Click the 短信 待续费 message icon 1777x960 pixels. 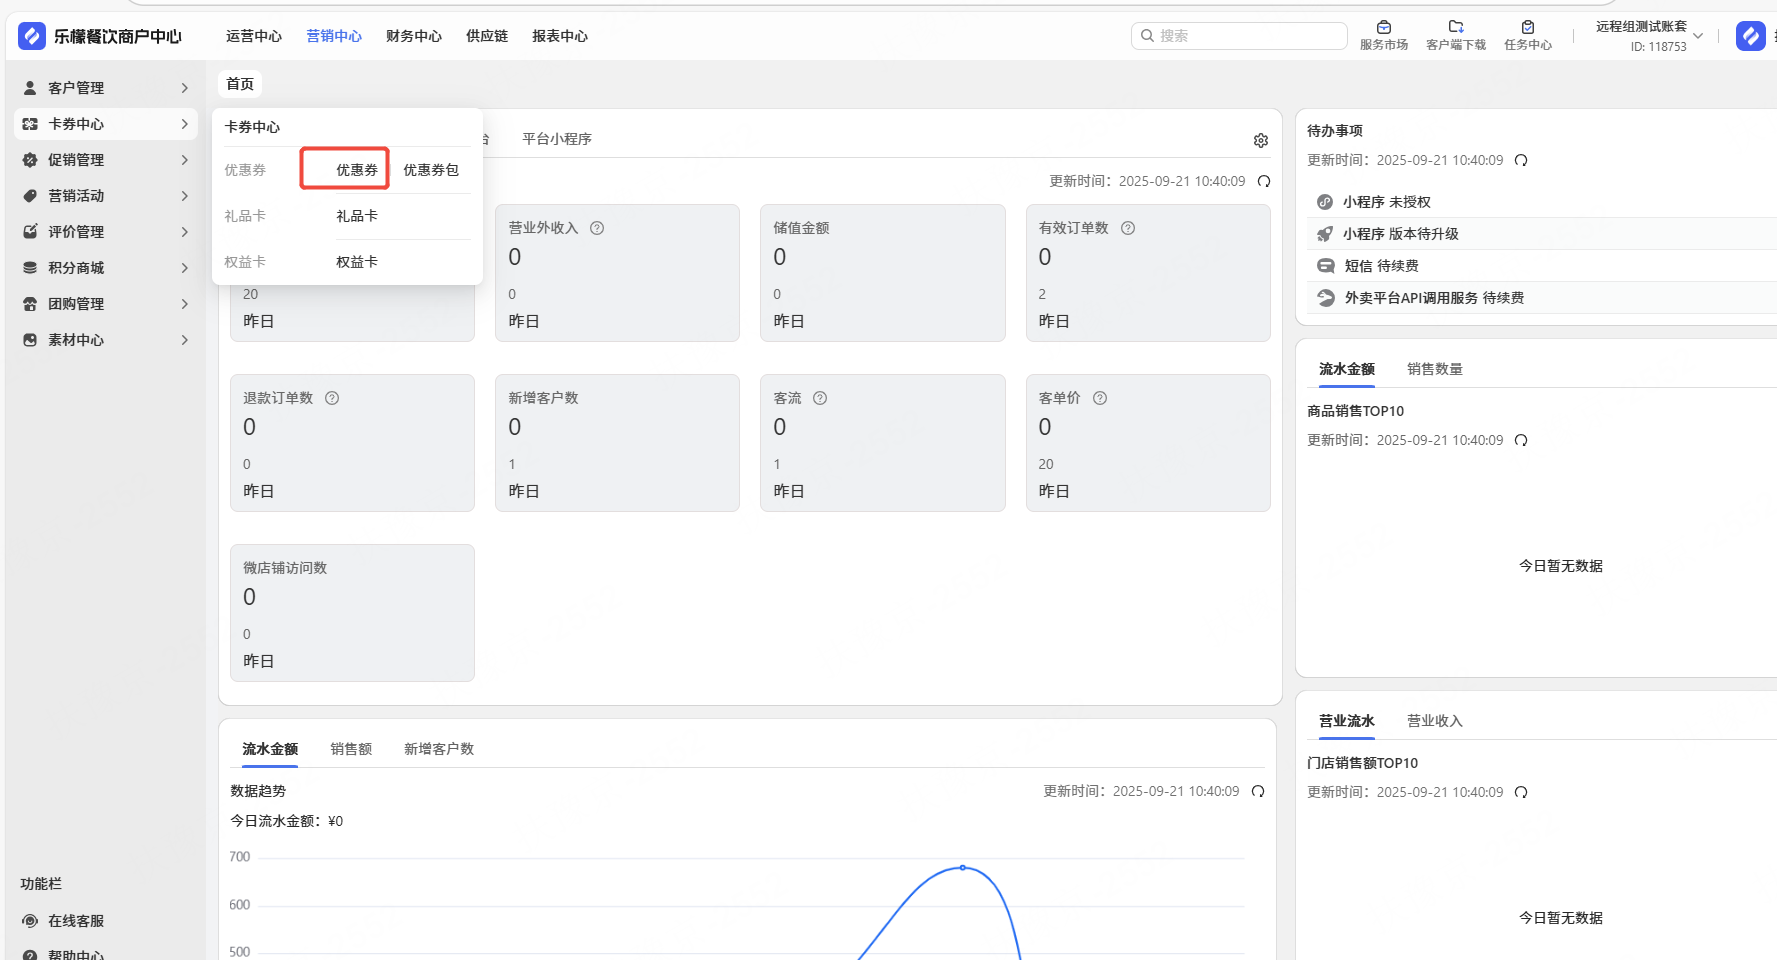(1326, 266)
